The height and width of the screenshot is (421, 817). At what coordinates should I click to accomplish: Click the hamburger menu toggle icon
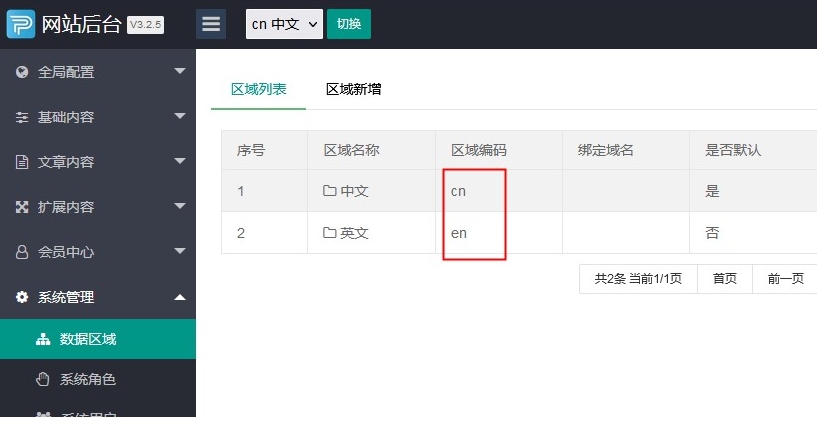[210, 24]
